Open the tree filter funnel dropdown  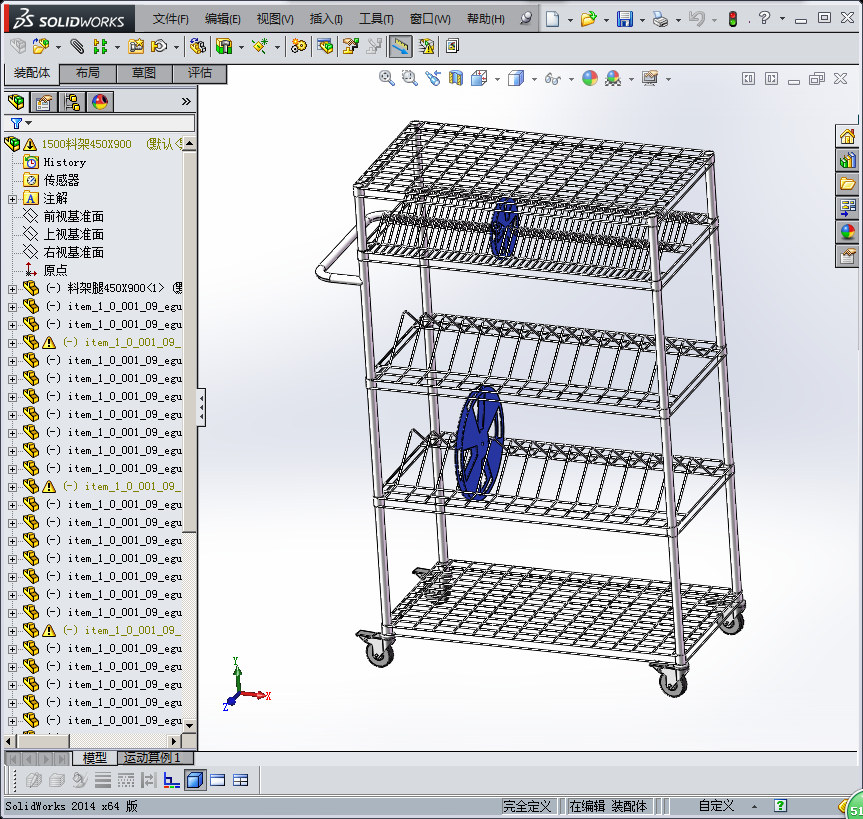tap(21, 123)
